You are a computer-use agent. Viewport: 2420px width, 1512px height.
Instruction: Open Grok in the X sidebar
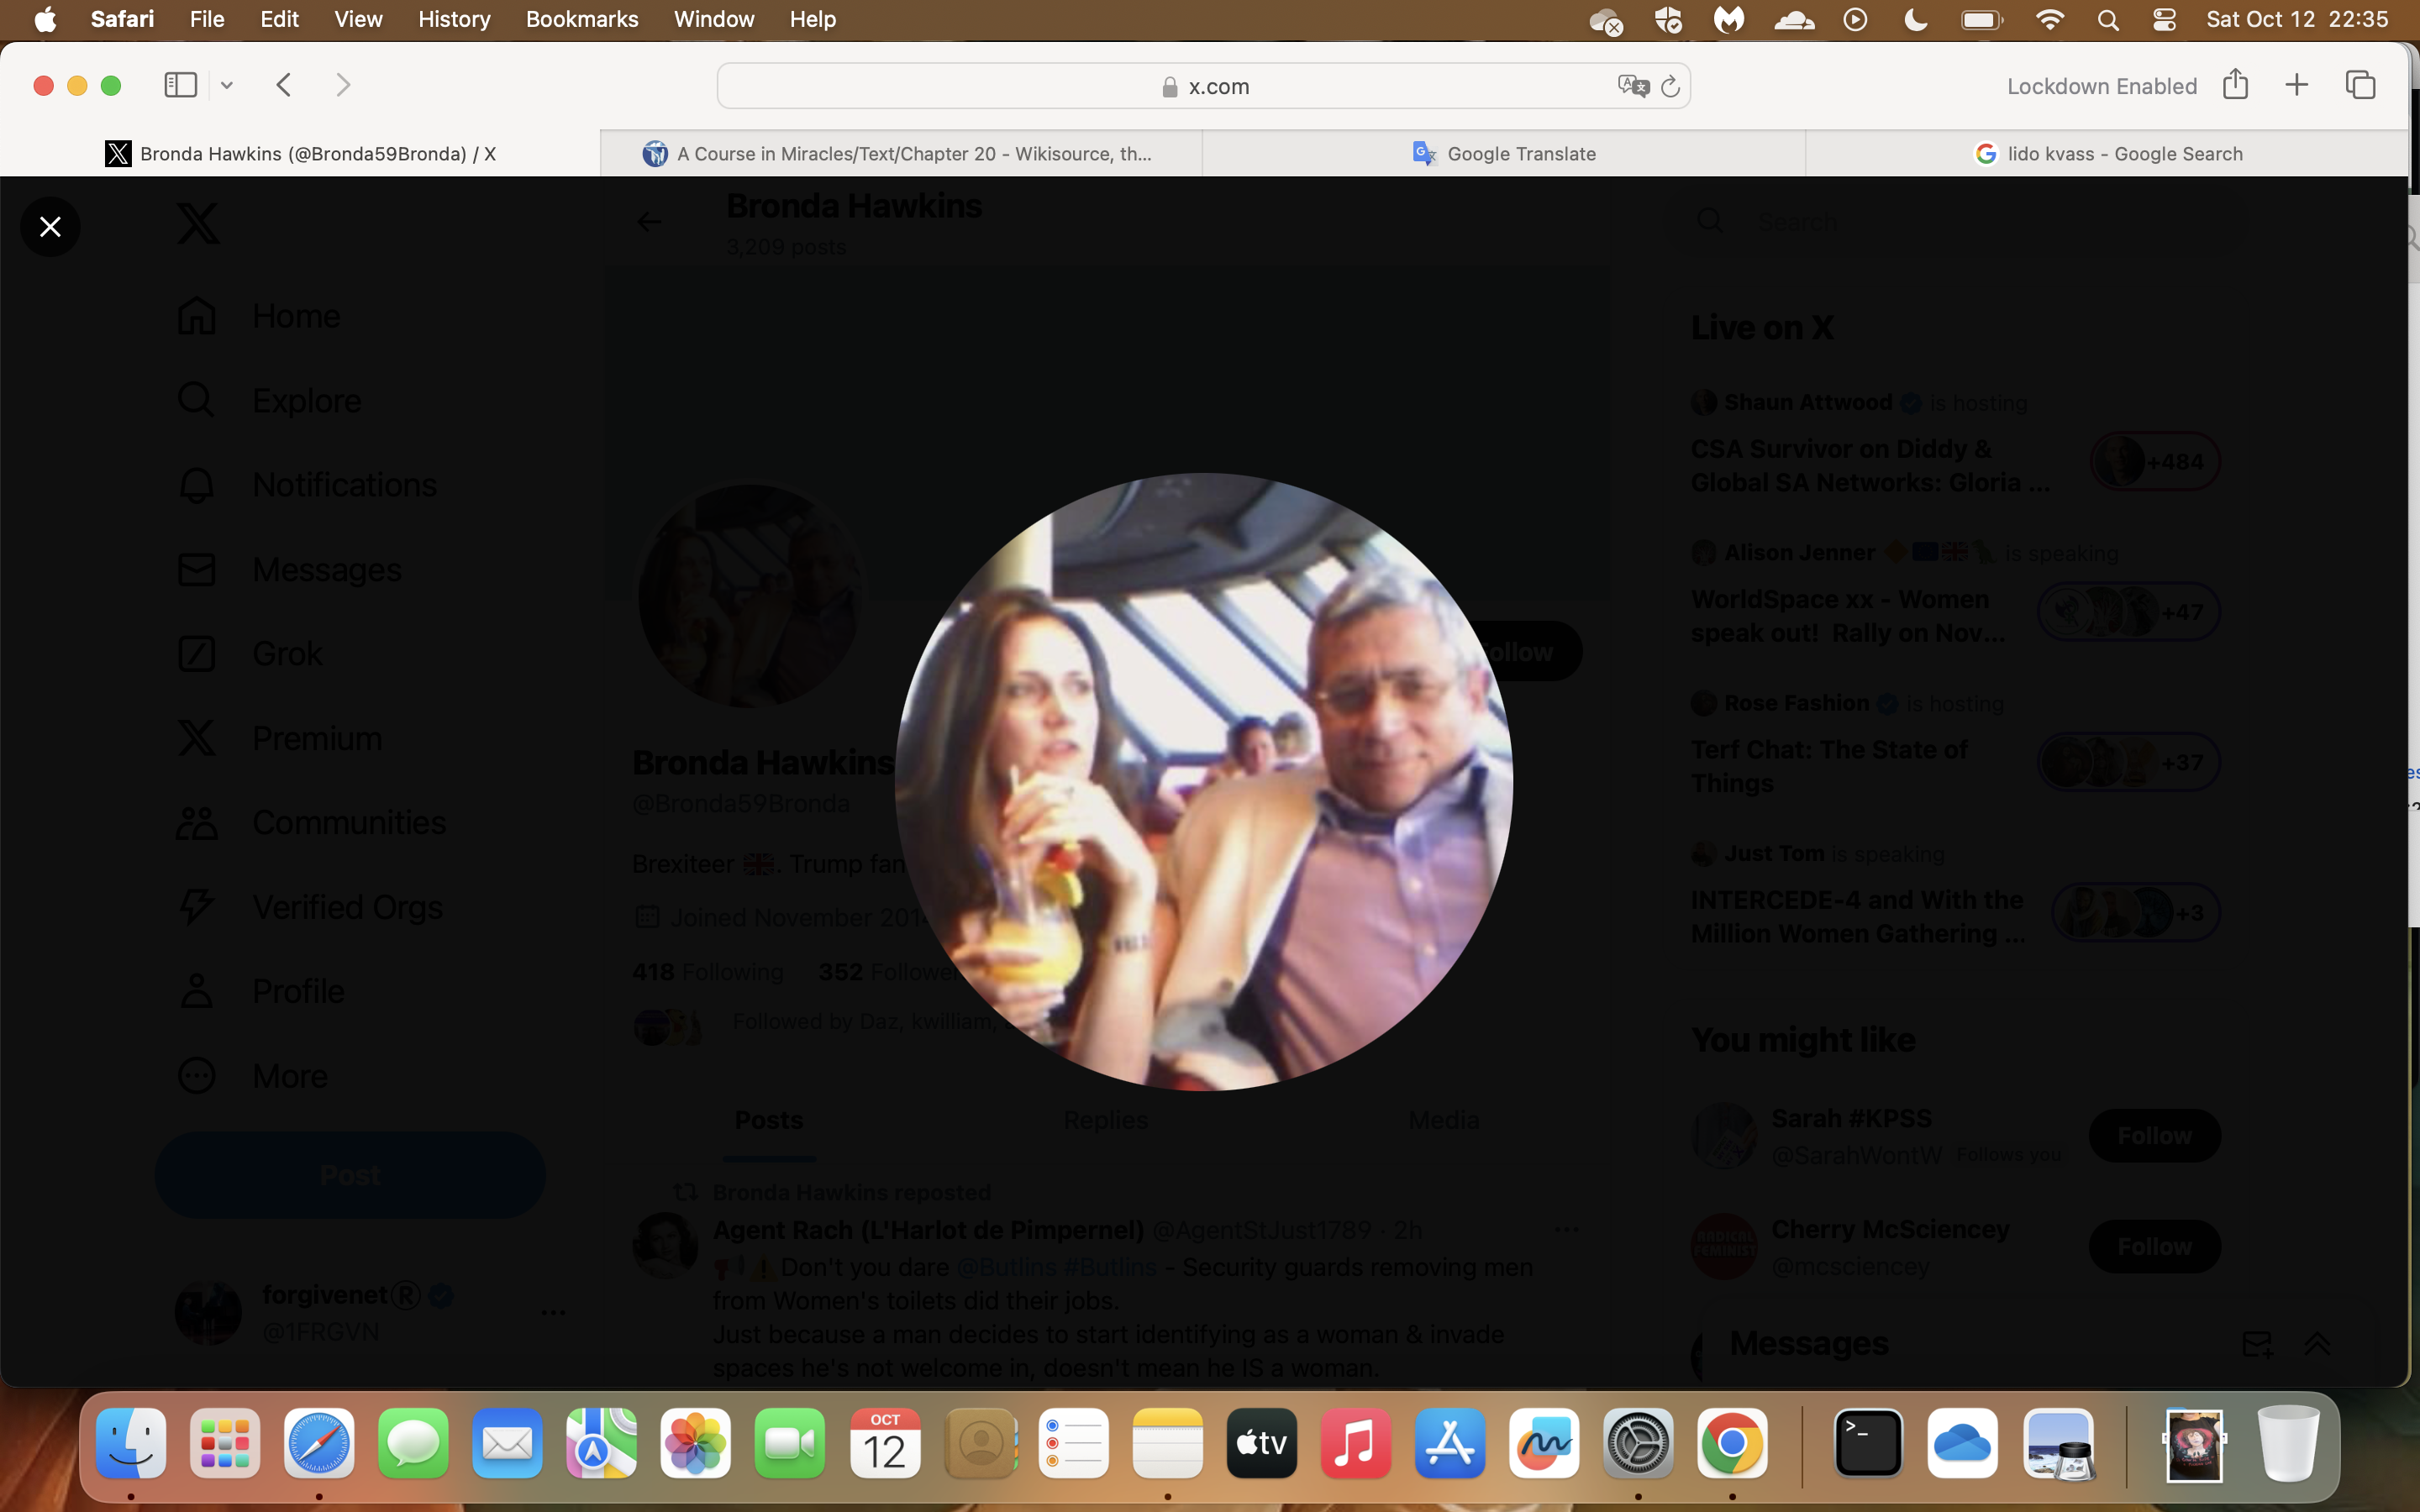point(249,654)
